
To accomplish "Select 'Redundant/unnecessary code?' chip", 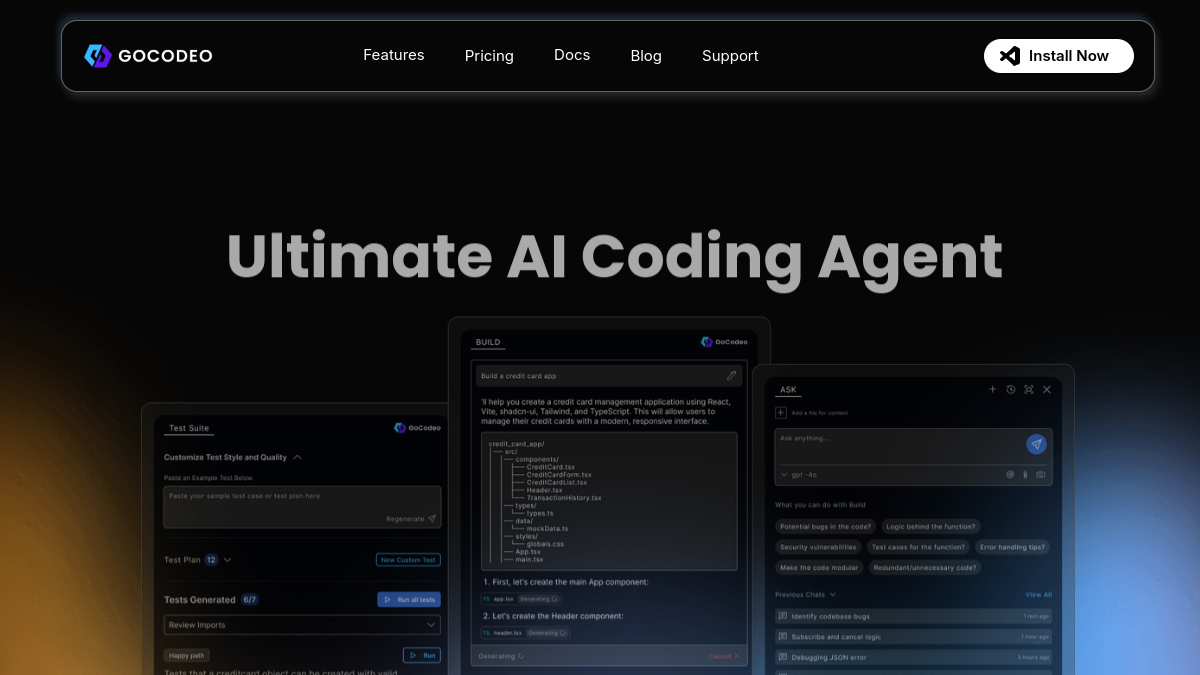I will [x=925, y=567].
